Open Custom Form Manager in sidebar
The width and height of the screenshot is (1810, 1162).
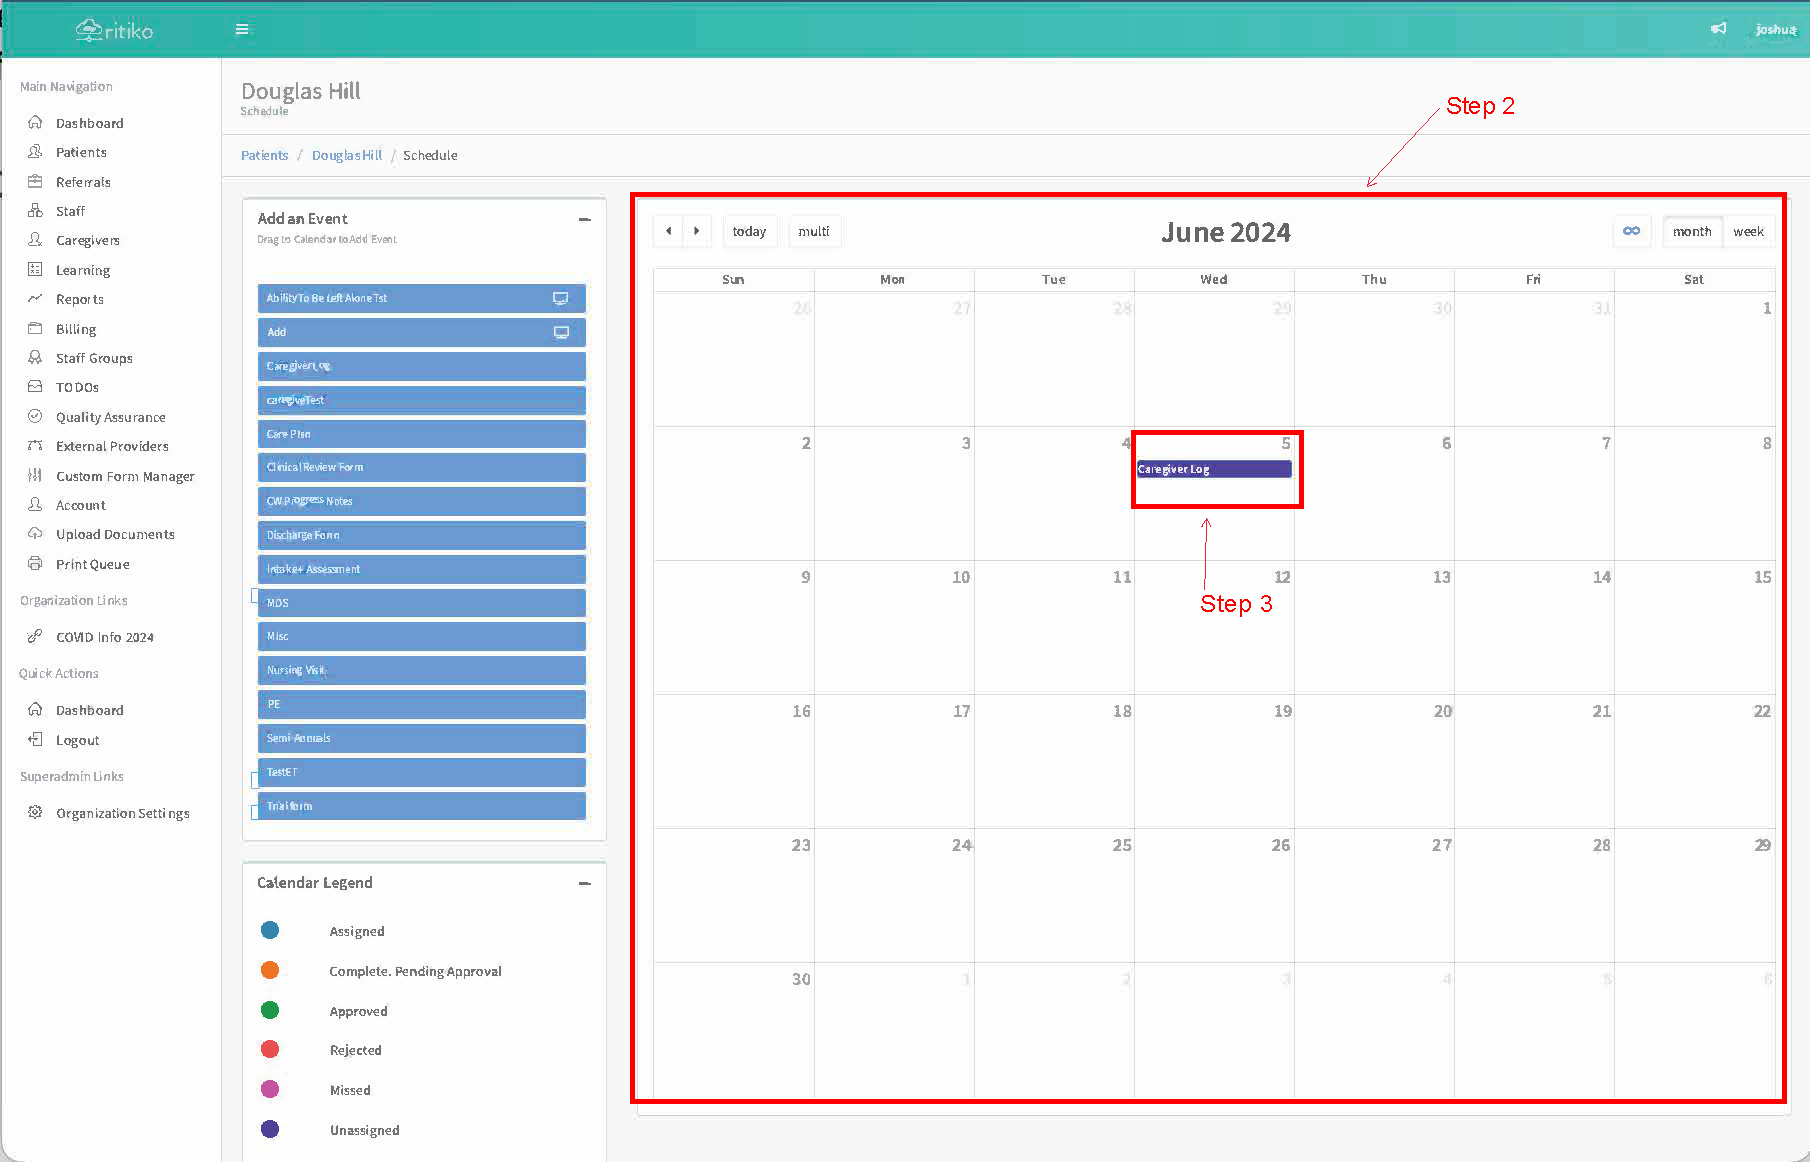click(x=125, y=476)
